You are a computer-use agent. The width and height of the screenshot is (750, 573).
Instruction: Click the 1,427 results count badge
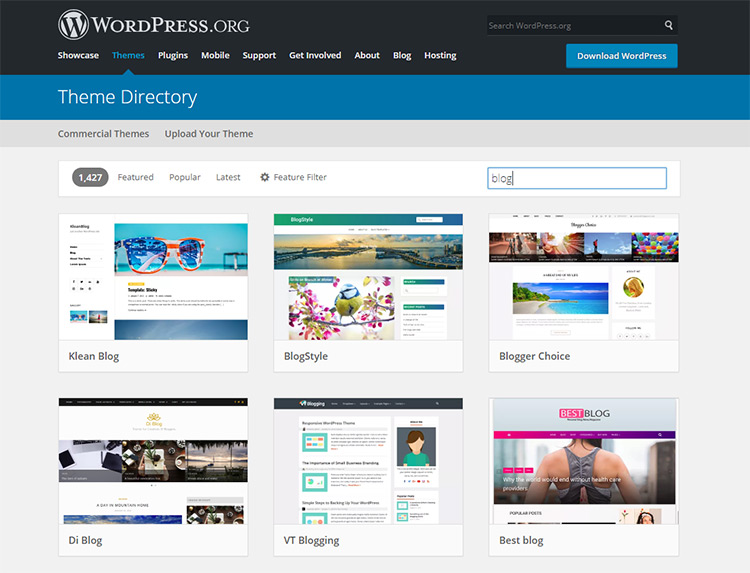(x=90, y=177)
